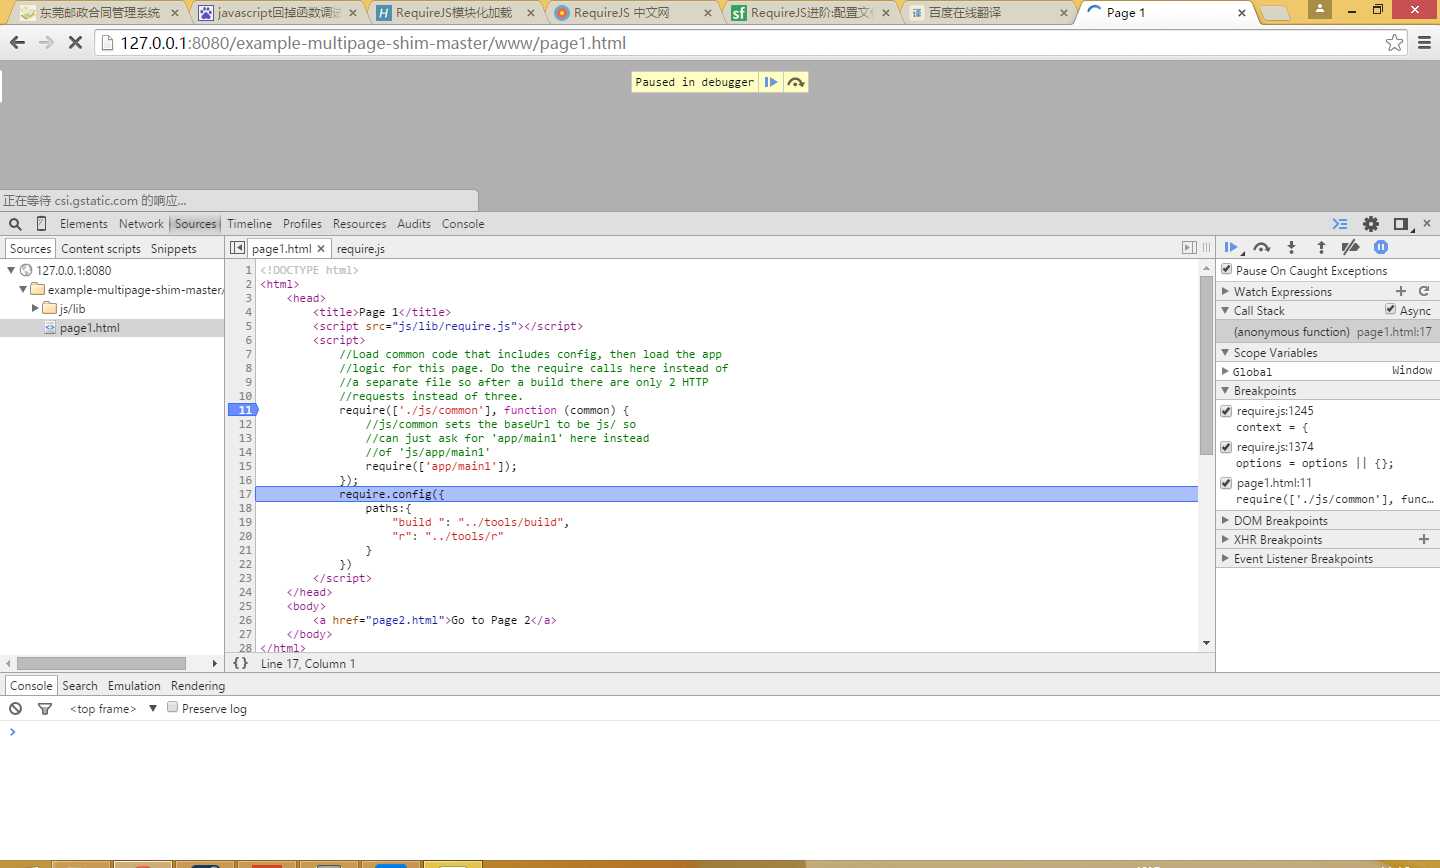Show the Snippets navigator tab
This screenshot has height=868, width=1440.
coord(174,249)
